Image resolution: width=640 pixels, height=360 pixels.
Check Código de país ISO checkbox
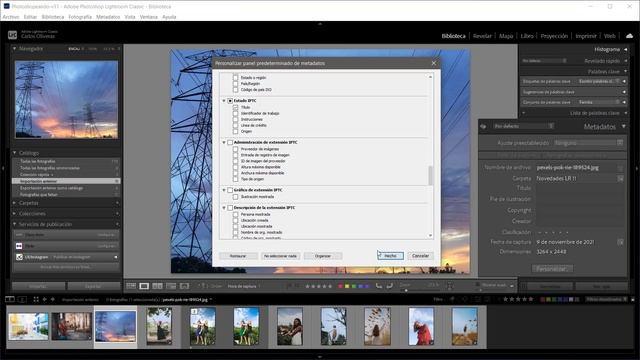click(236, 89)
